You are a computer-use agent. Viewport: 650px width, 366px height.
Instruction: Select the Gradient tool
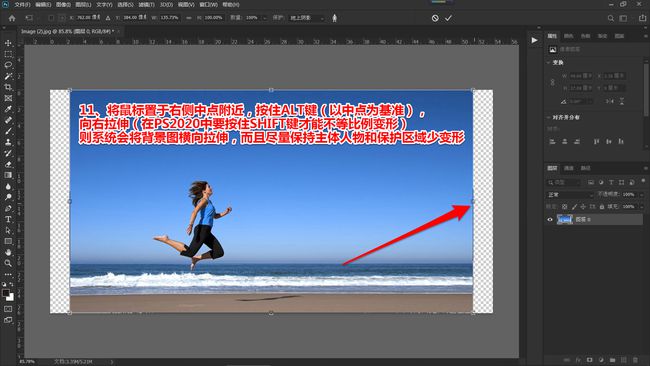(8, 175)
